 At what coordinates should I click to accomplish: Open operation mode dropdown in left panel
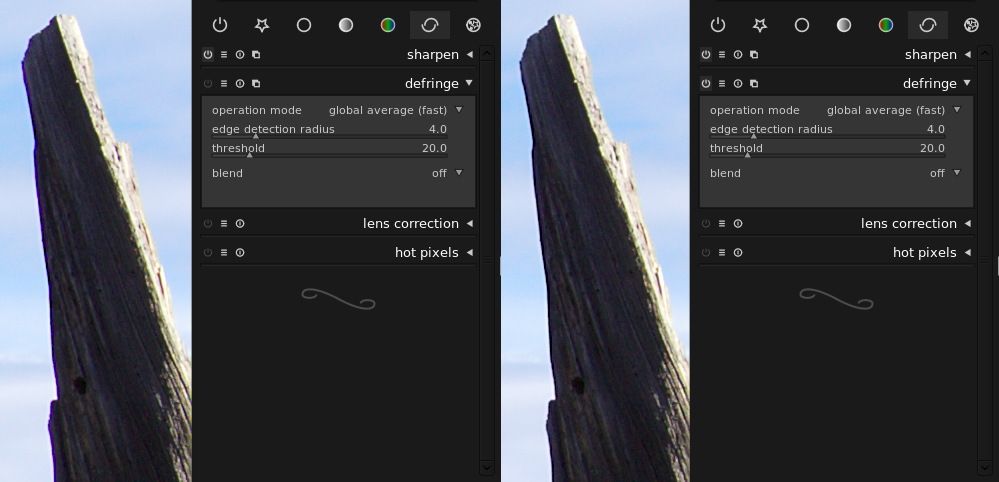pyautogui.click(x=396, y=110)
